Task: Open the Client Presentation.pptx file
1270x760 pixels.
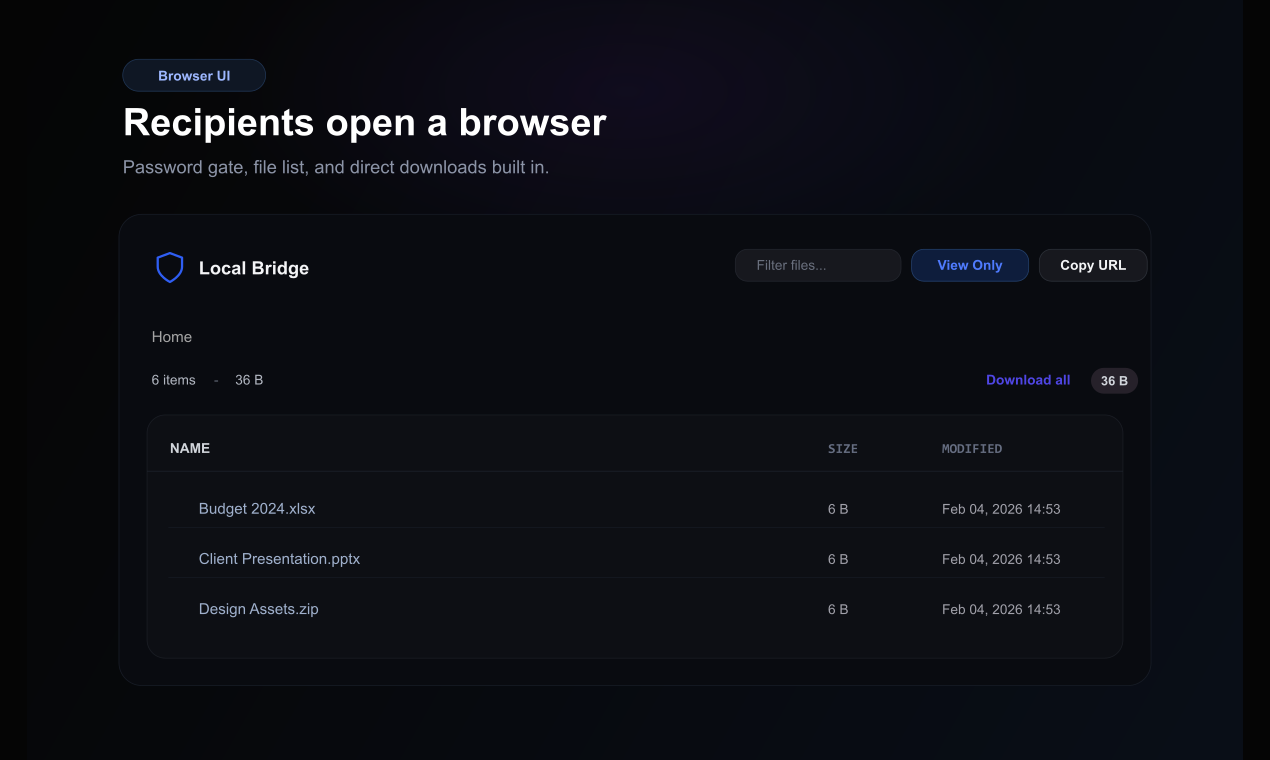Action: (x=279, y=559)
